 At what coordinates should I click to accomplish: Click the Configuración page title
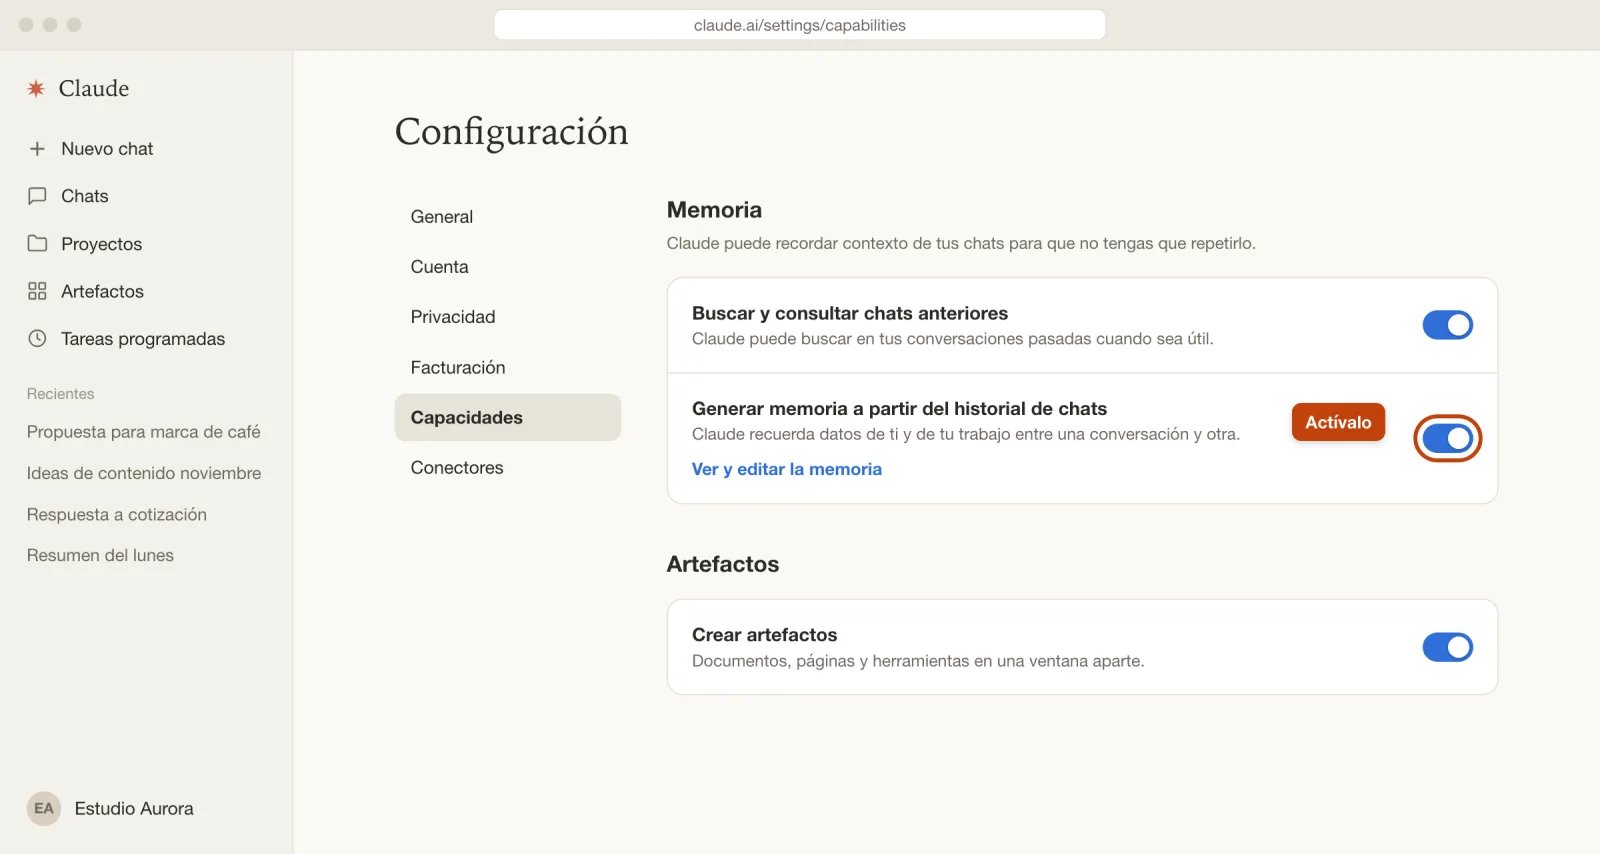coord(511,132)
